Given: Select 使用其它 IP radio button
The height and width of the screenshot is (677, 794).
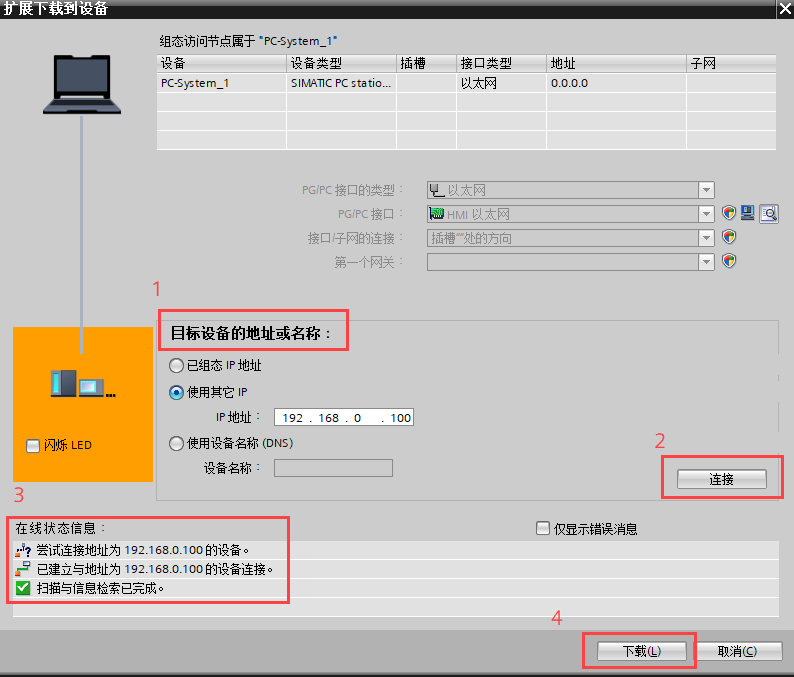Looking at the screenshot, I should 176,392.
